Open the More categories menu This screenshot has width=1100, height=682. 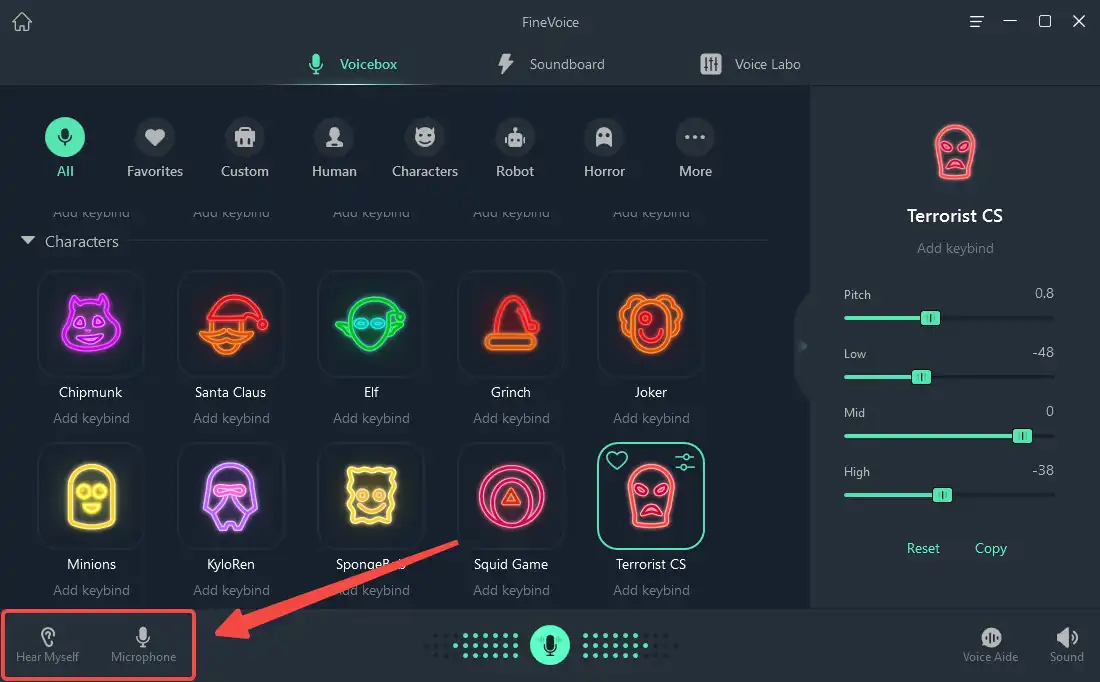click(x=695, y=148)
